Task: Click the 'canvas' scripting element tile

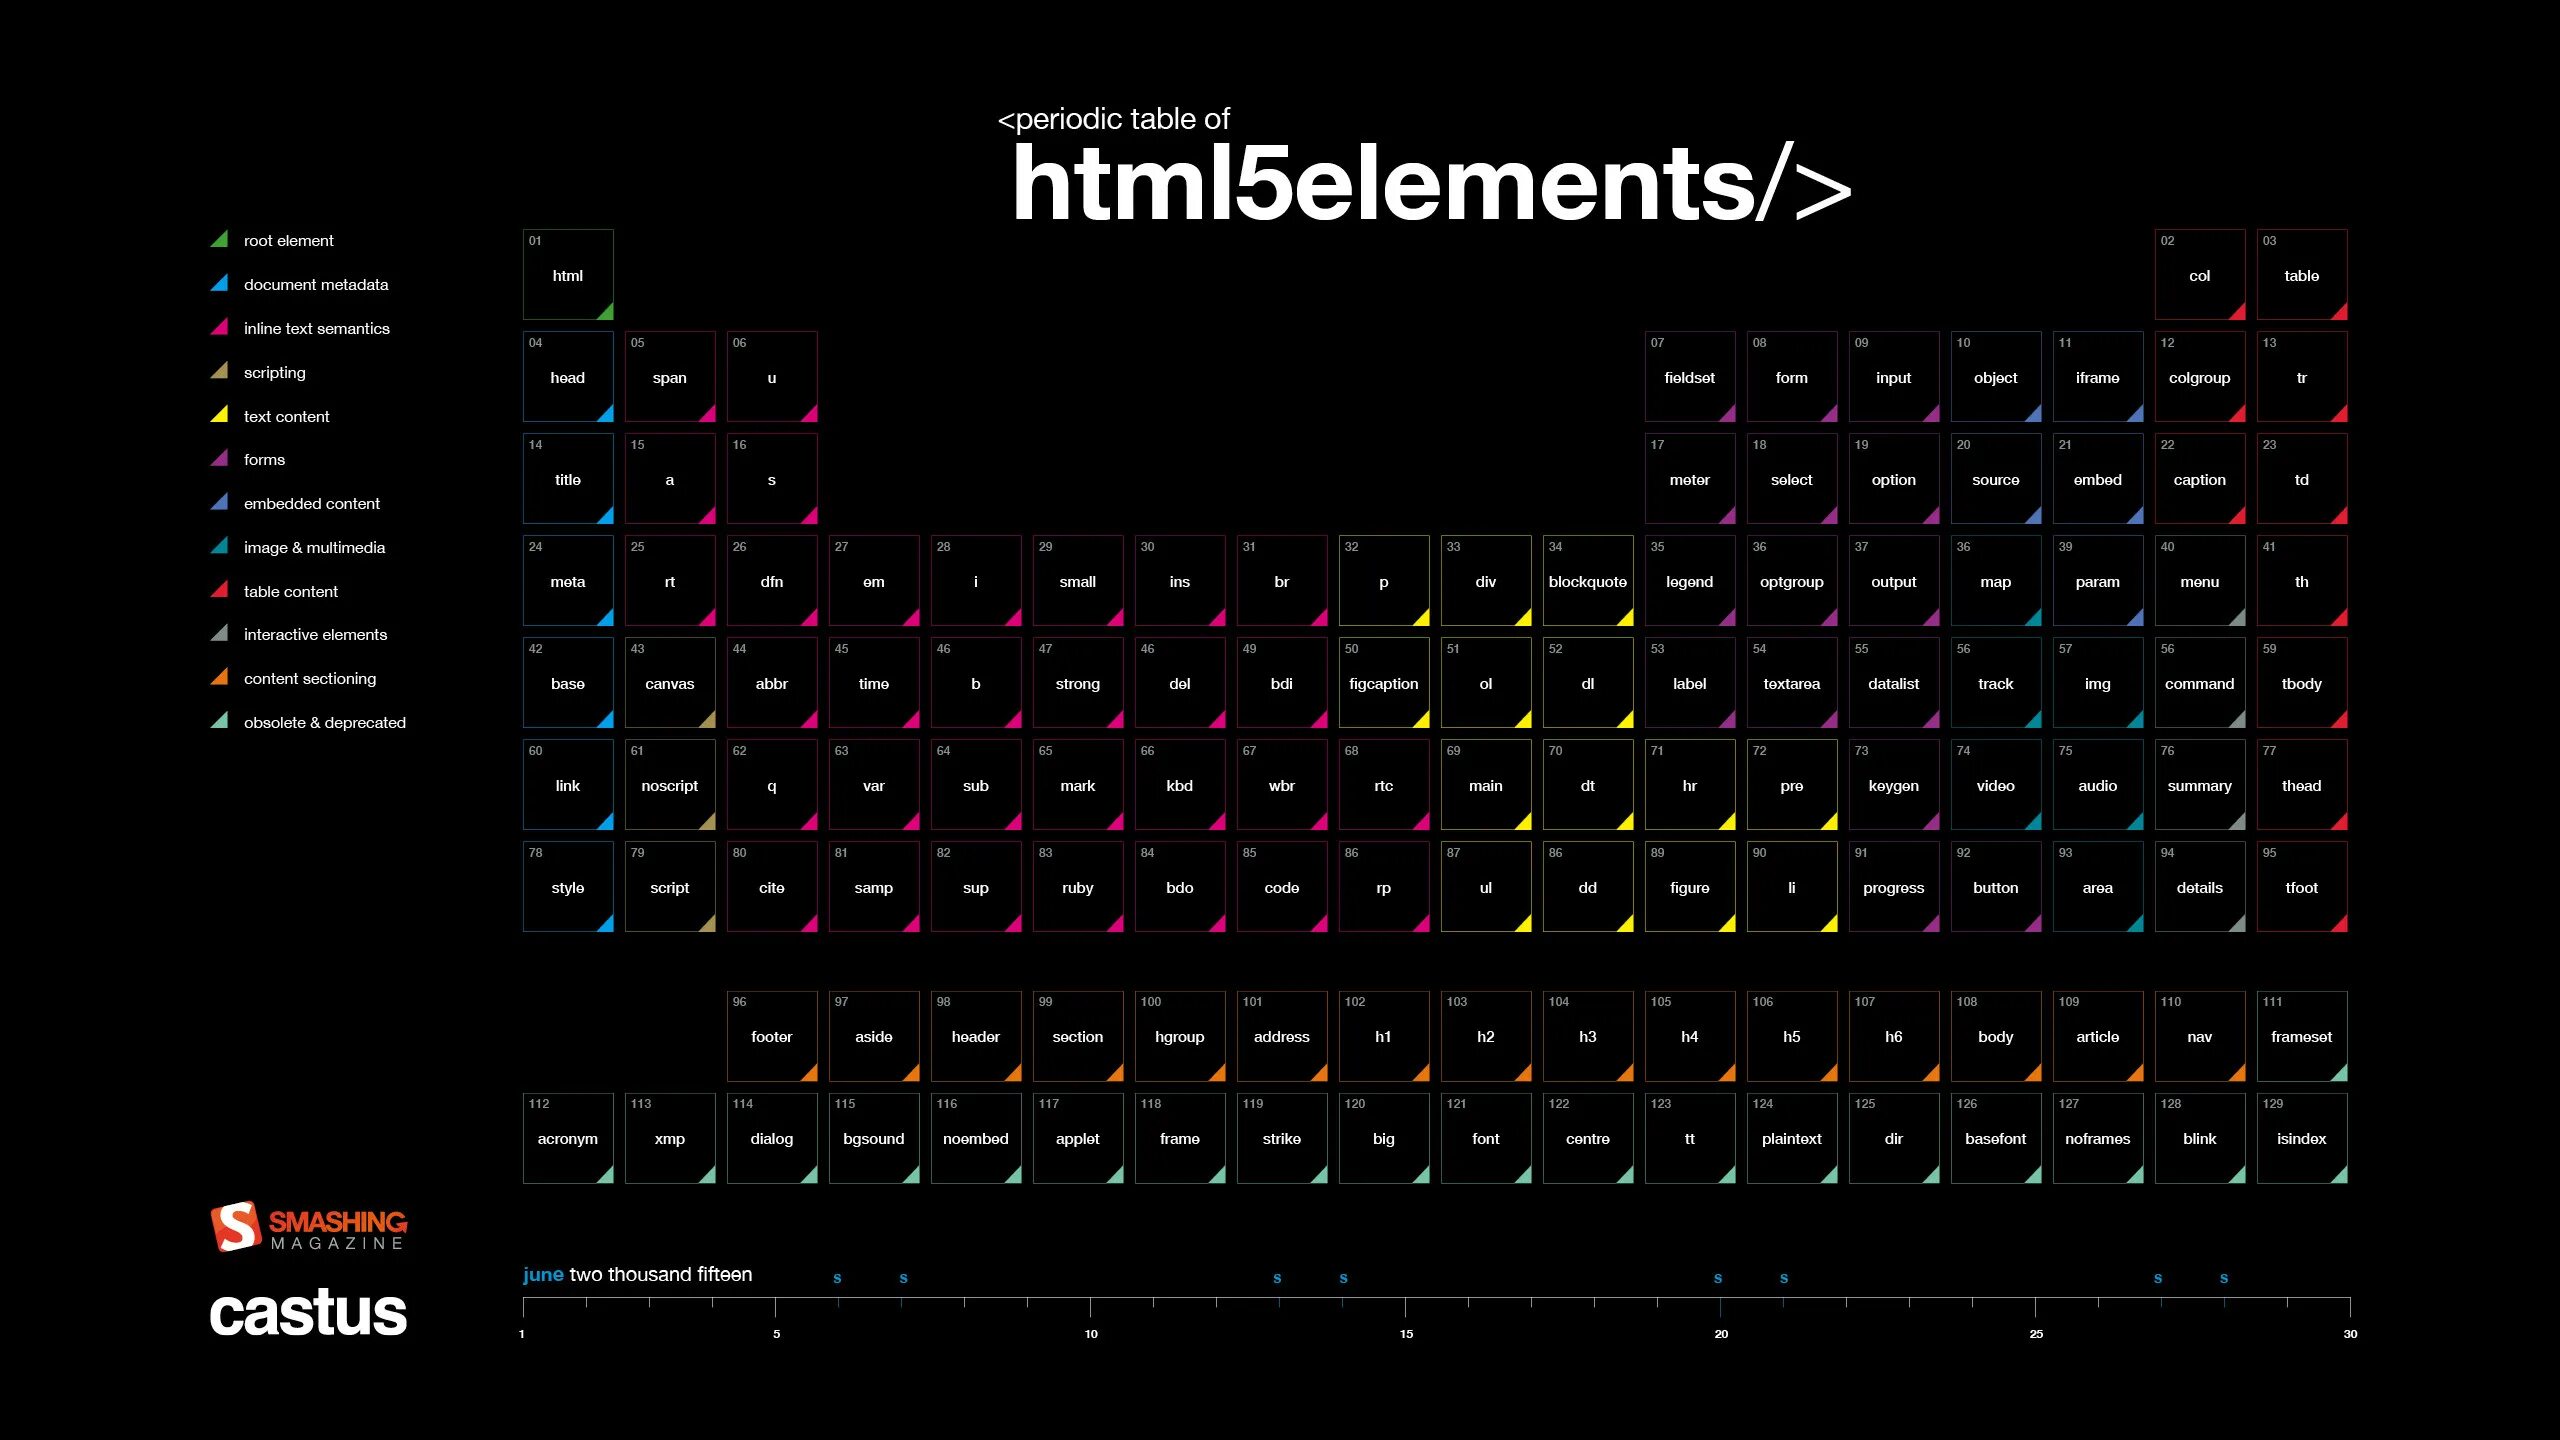Action: tap(668, 682)
